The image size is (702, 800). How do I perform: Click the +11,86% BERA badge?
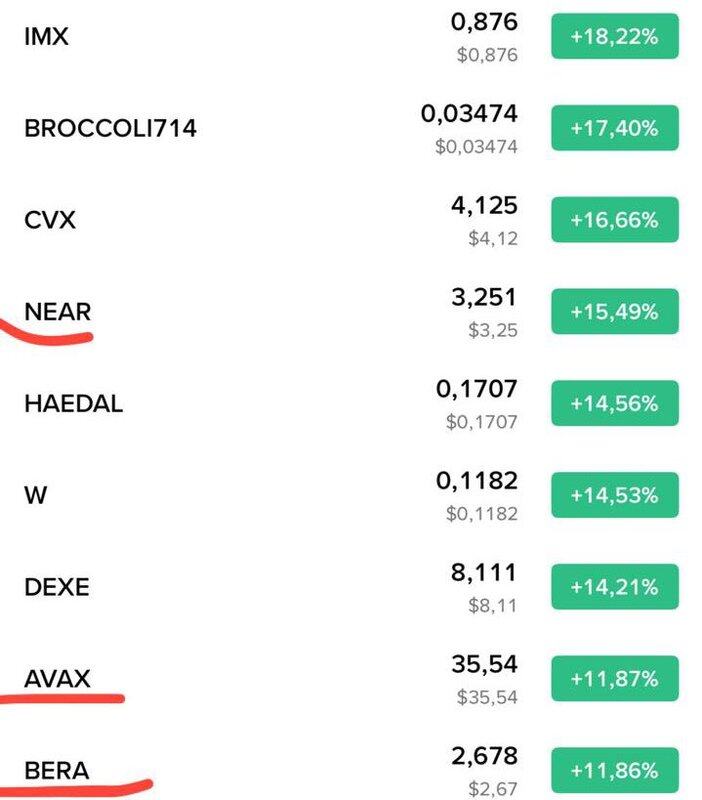click(x=615, y=770)
